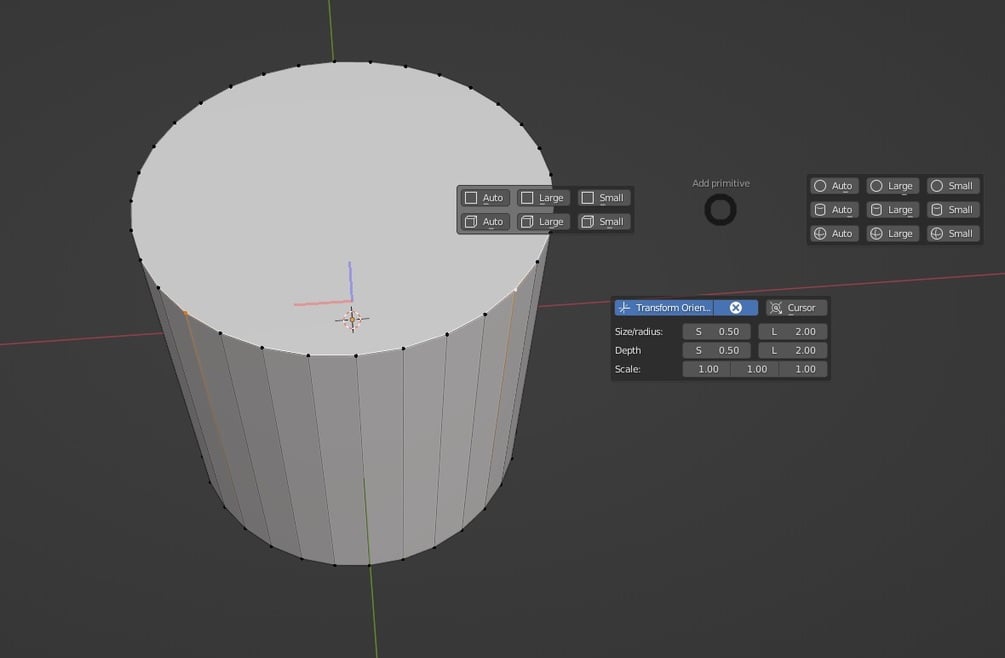Add a Large cylinder primitive
Screen dimensions: 1005x658
coord(892,210)
